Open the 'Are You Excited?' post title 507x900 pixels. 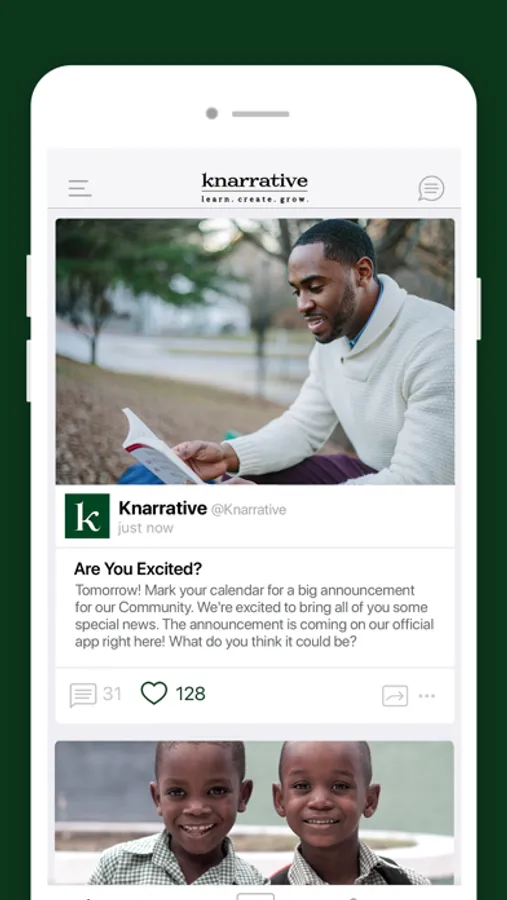pyautogui.click(x=138, y=569)
